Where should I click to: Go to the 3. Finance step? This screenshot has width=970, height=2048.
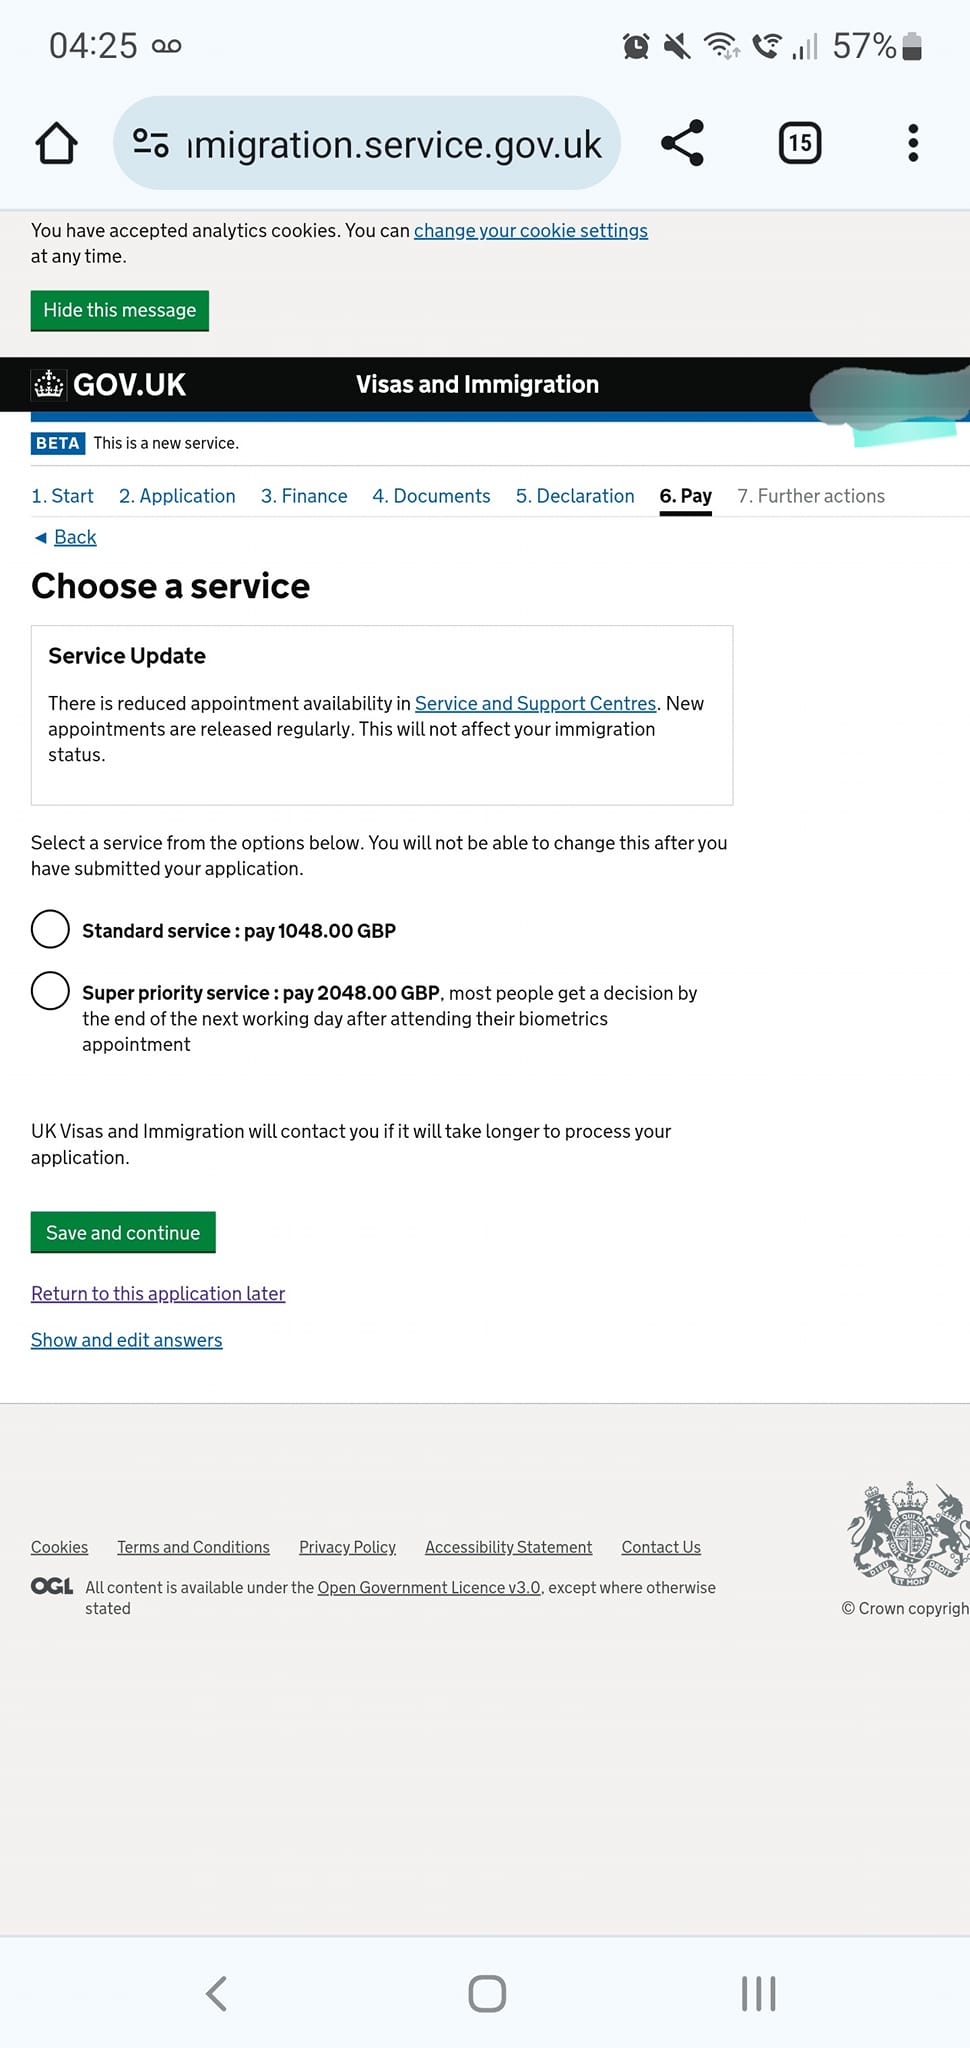(x=304, y=496)
